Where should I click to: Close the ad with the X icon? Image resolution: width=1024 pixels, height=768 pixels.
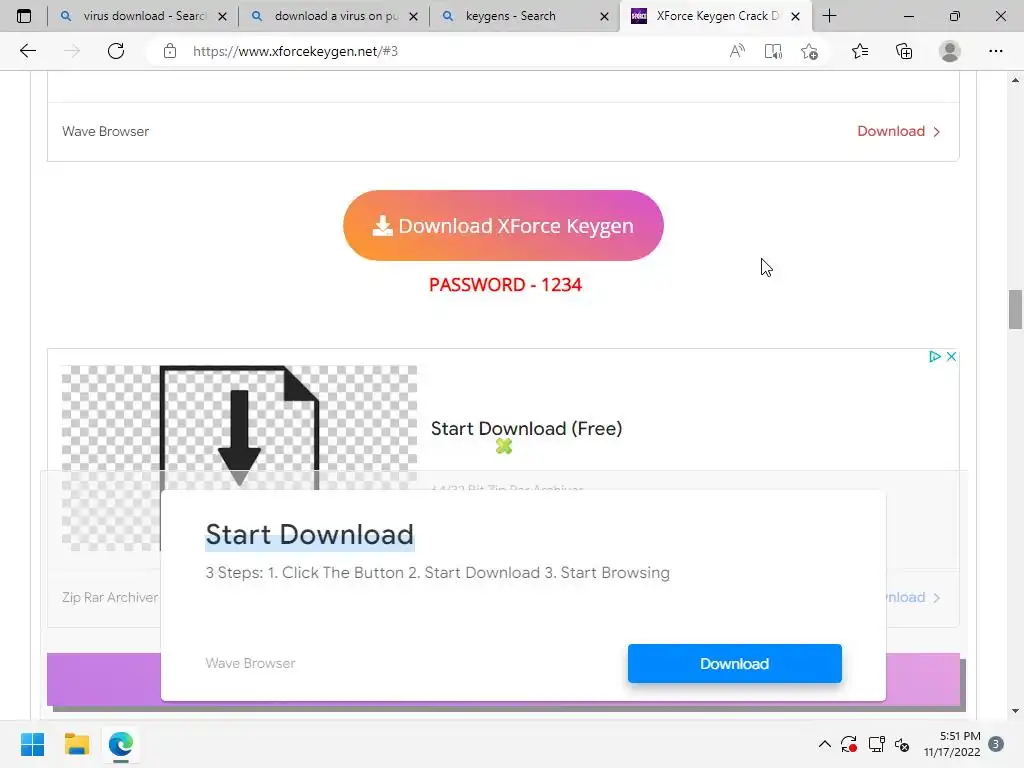pos(952,357)
